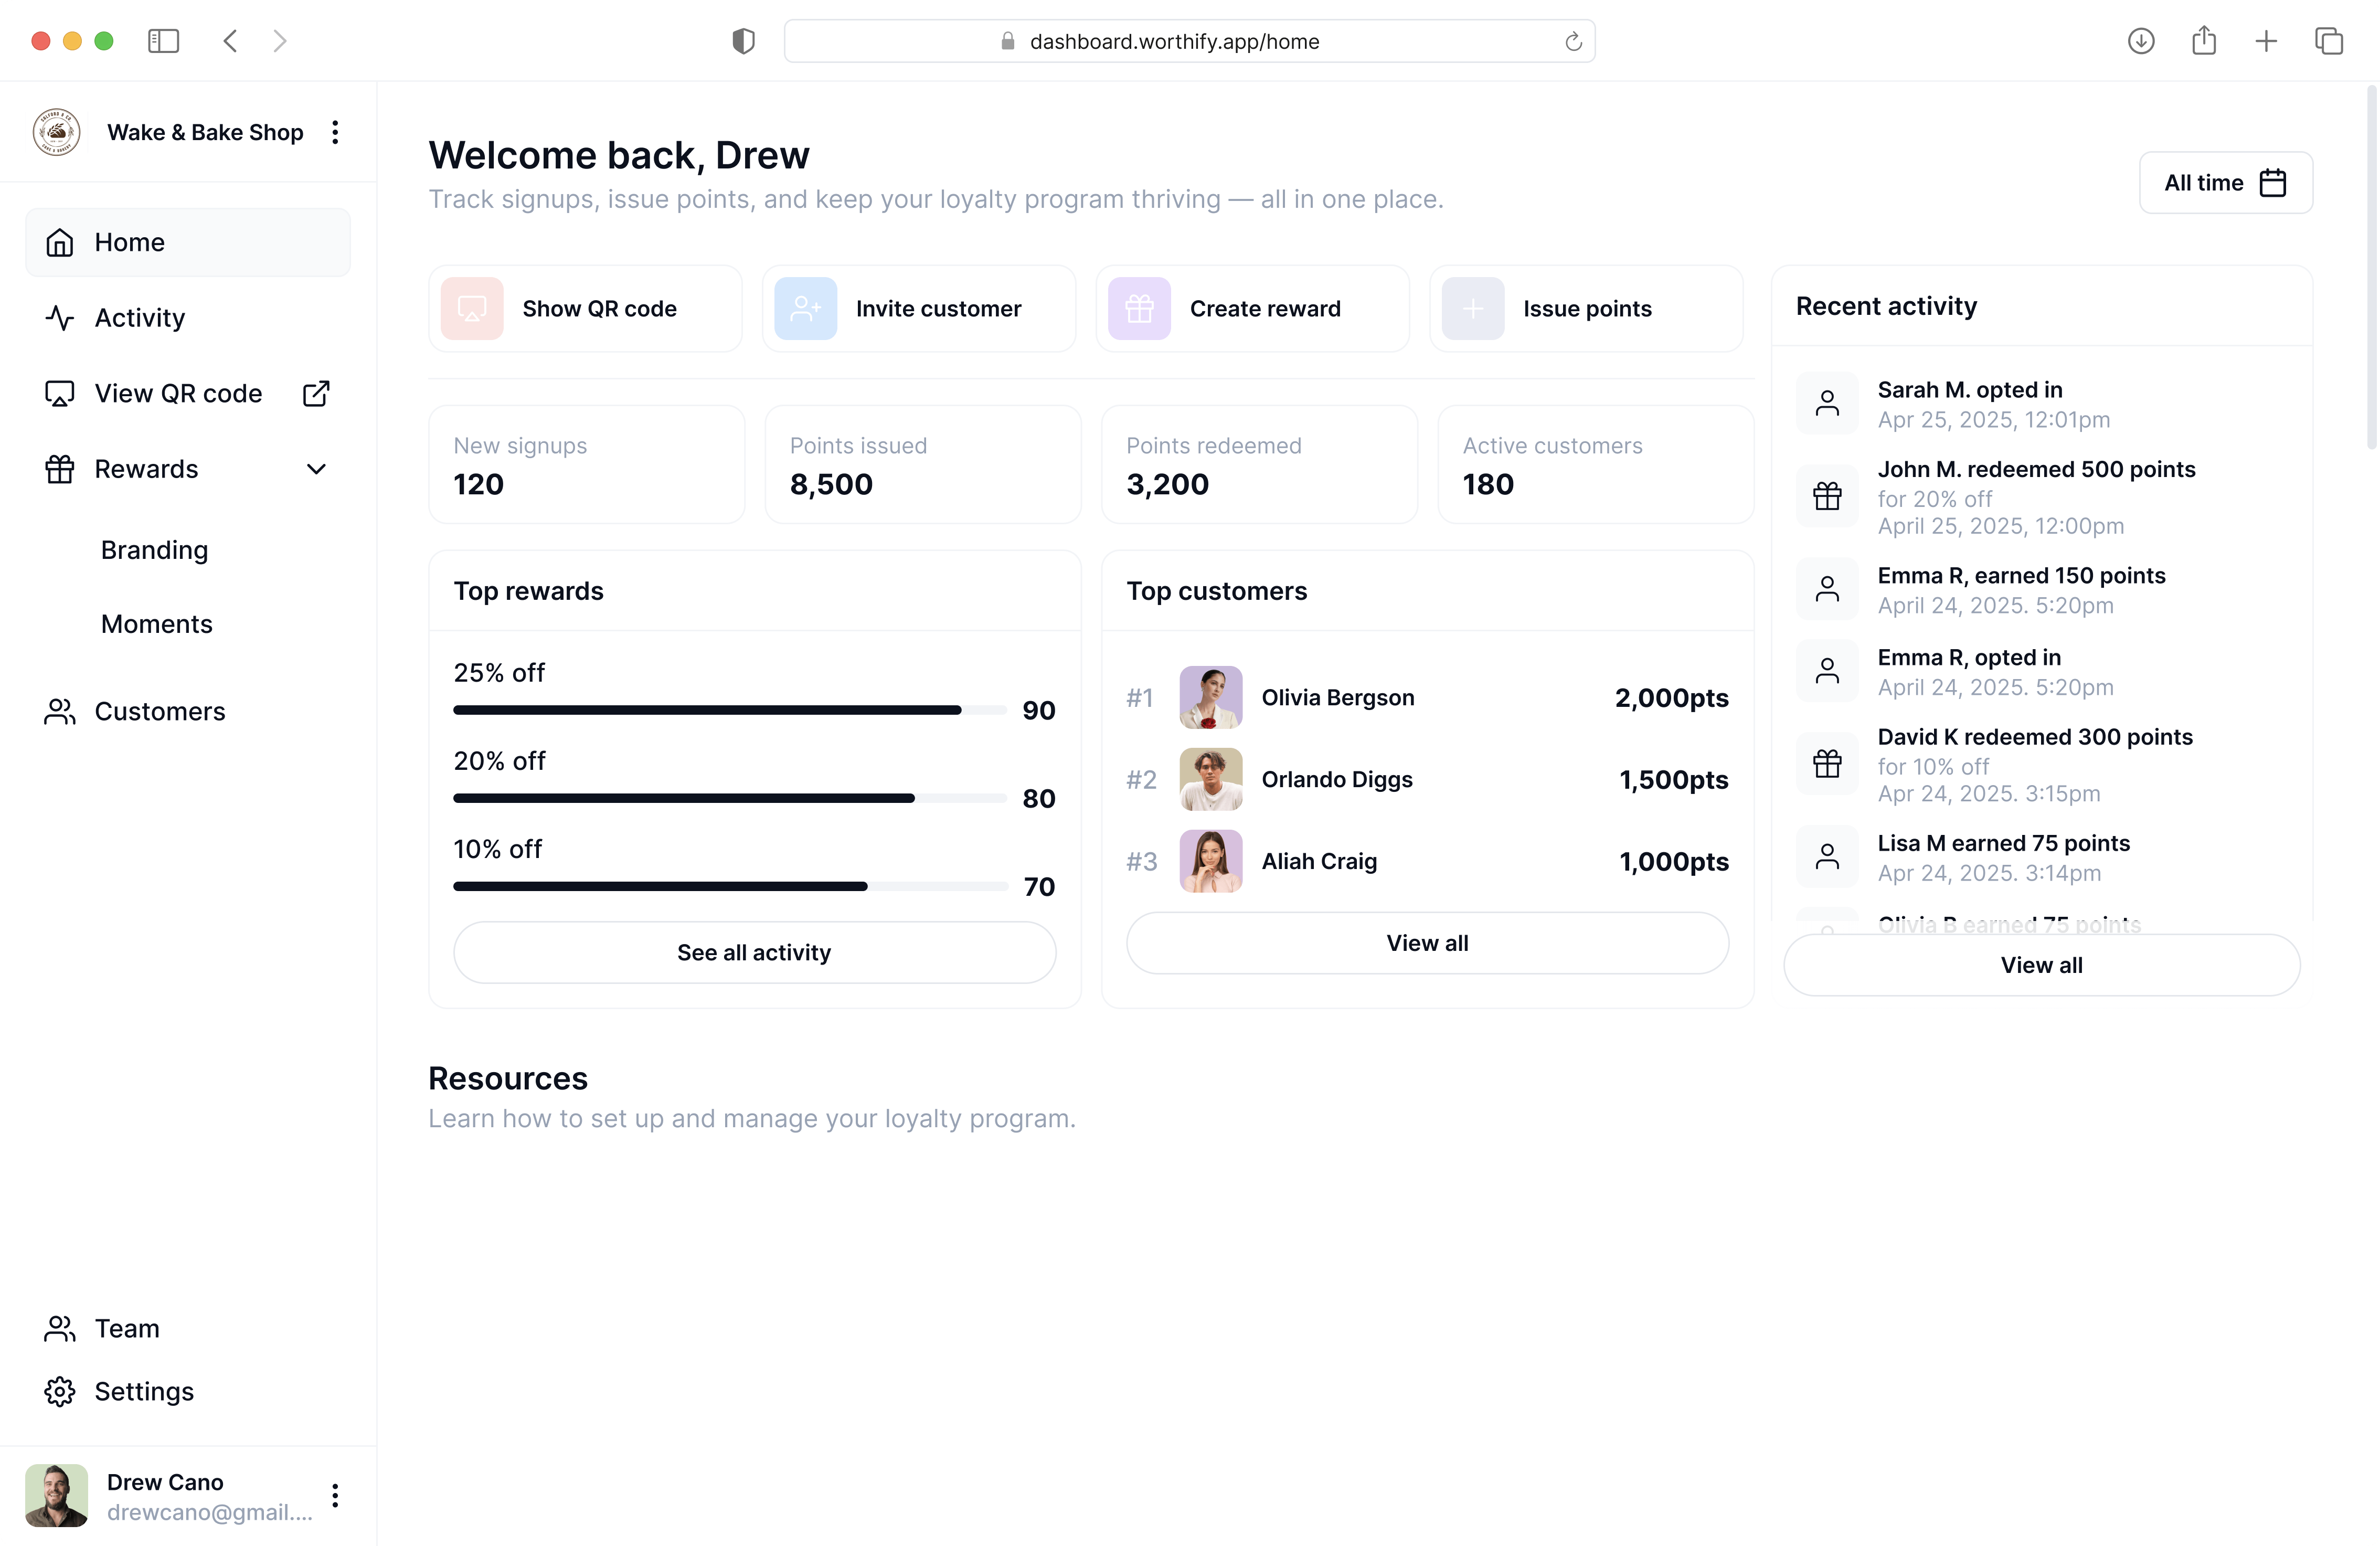Click the browser share icon
This screenshot has width=2380, height=1546.
[x=2204, y=41]
